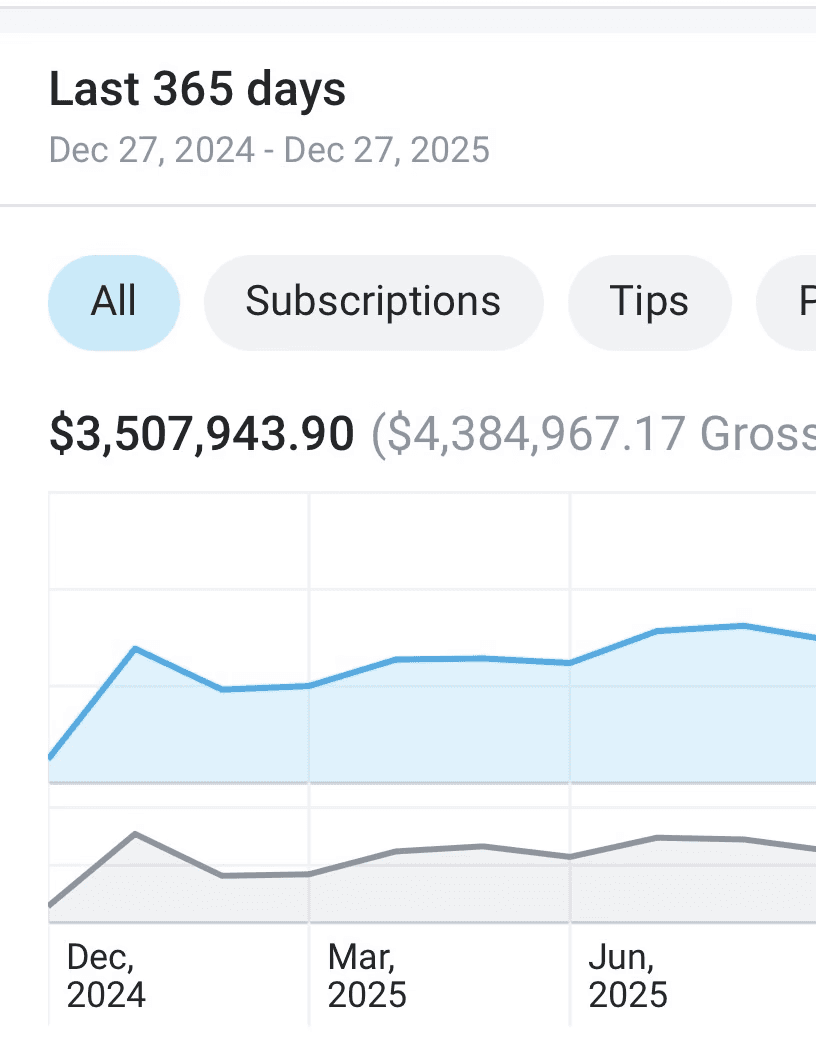The height and width of the screenshot is (1063, 816).
Task: Open the Tips filter tab
Action: tap(649, 302)
